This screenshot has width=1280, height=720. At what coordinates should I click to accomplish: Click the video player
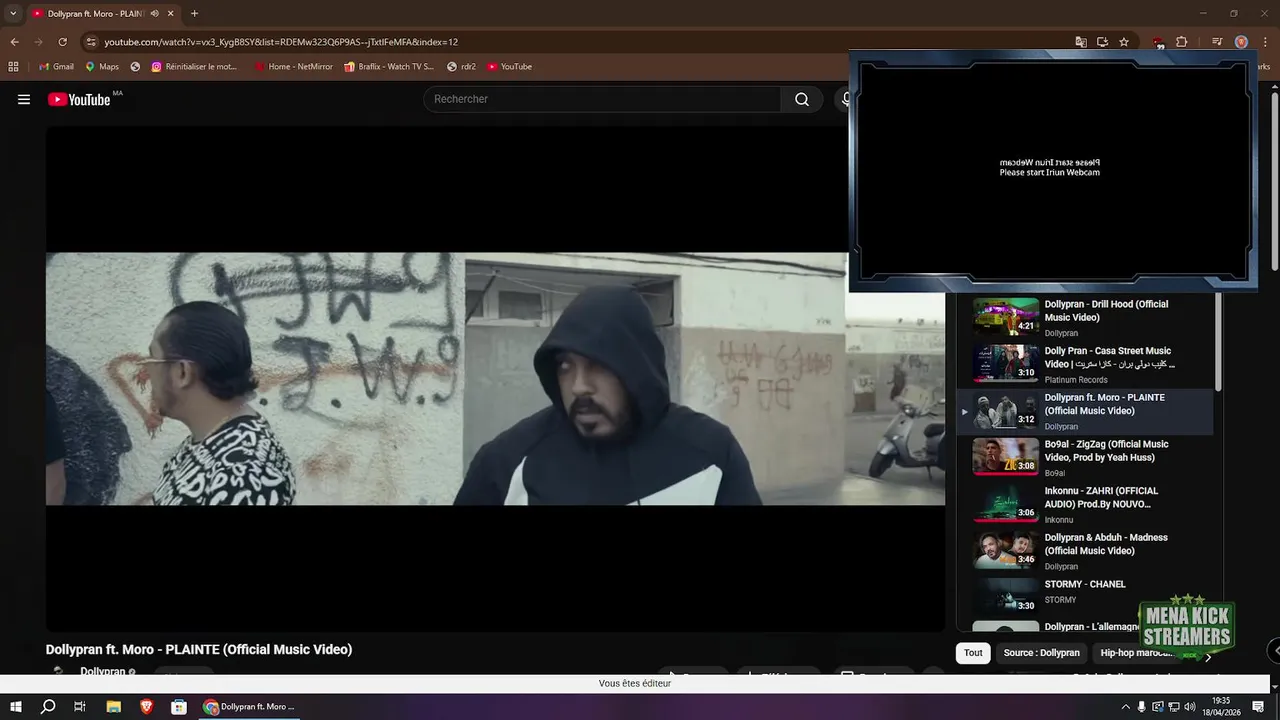click(495, 378)
